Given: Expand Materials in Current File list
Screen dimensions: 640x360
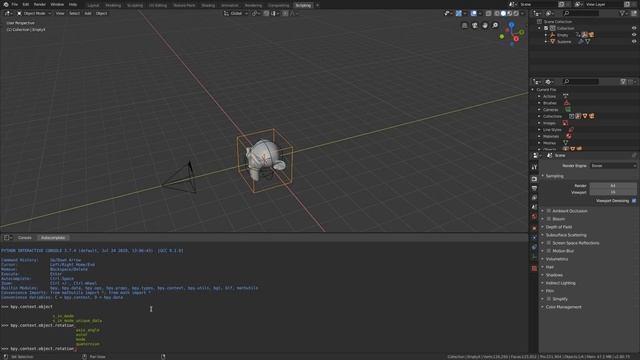Looking at the screenshot, I should (x=540, y=136).
